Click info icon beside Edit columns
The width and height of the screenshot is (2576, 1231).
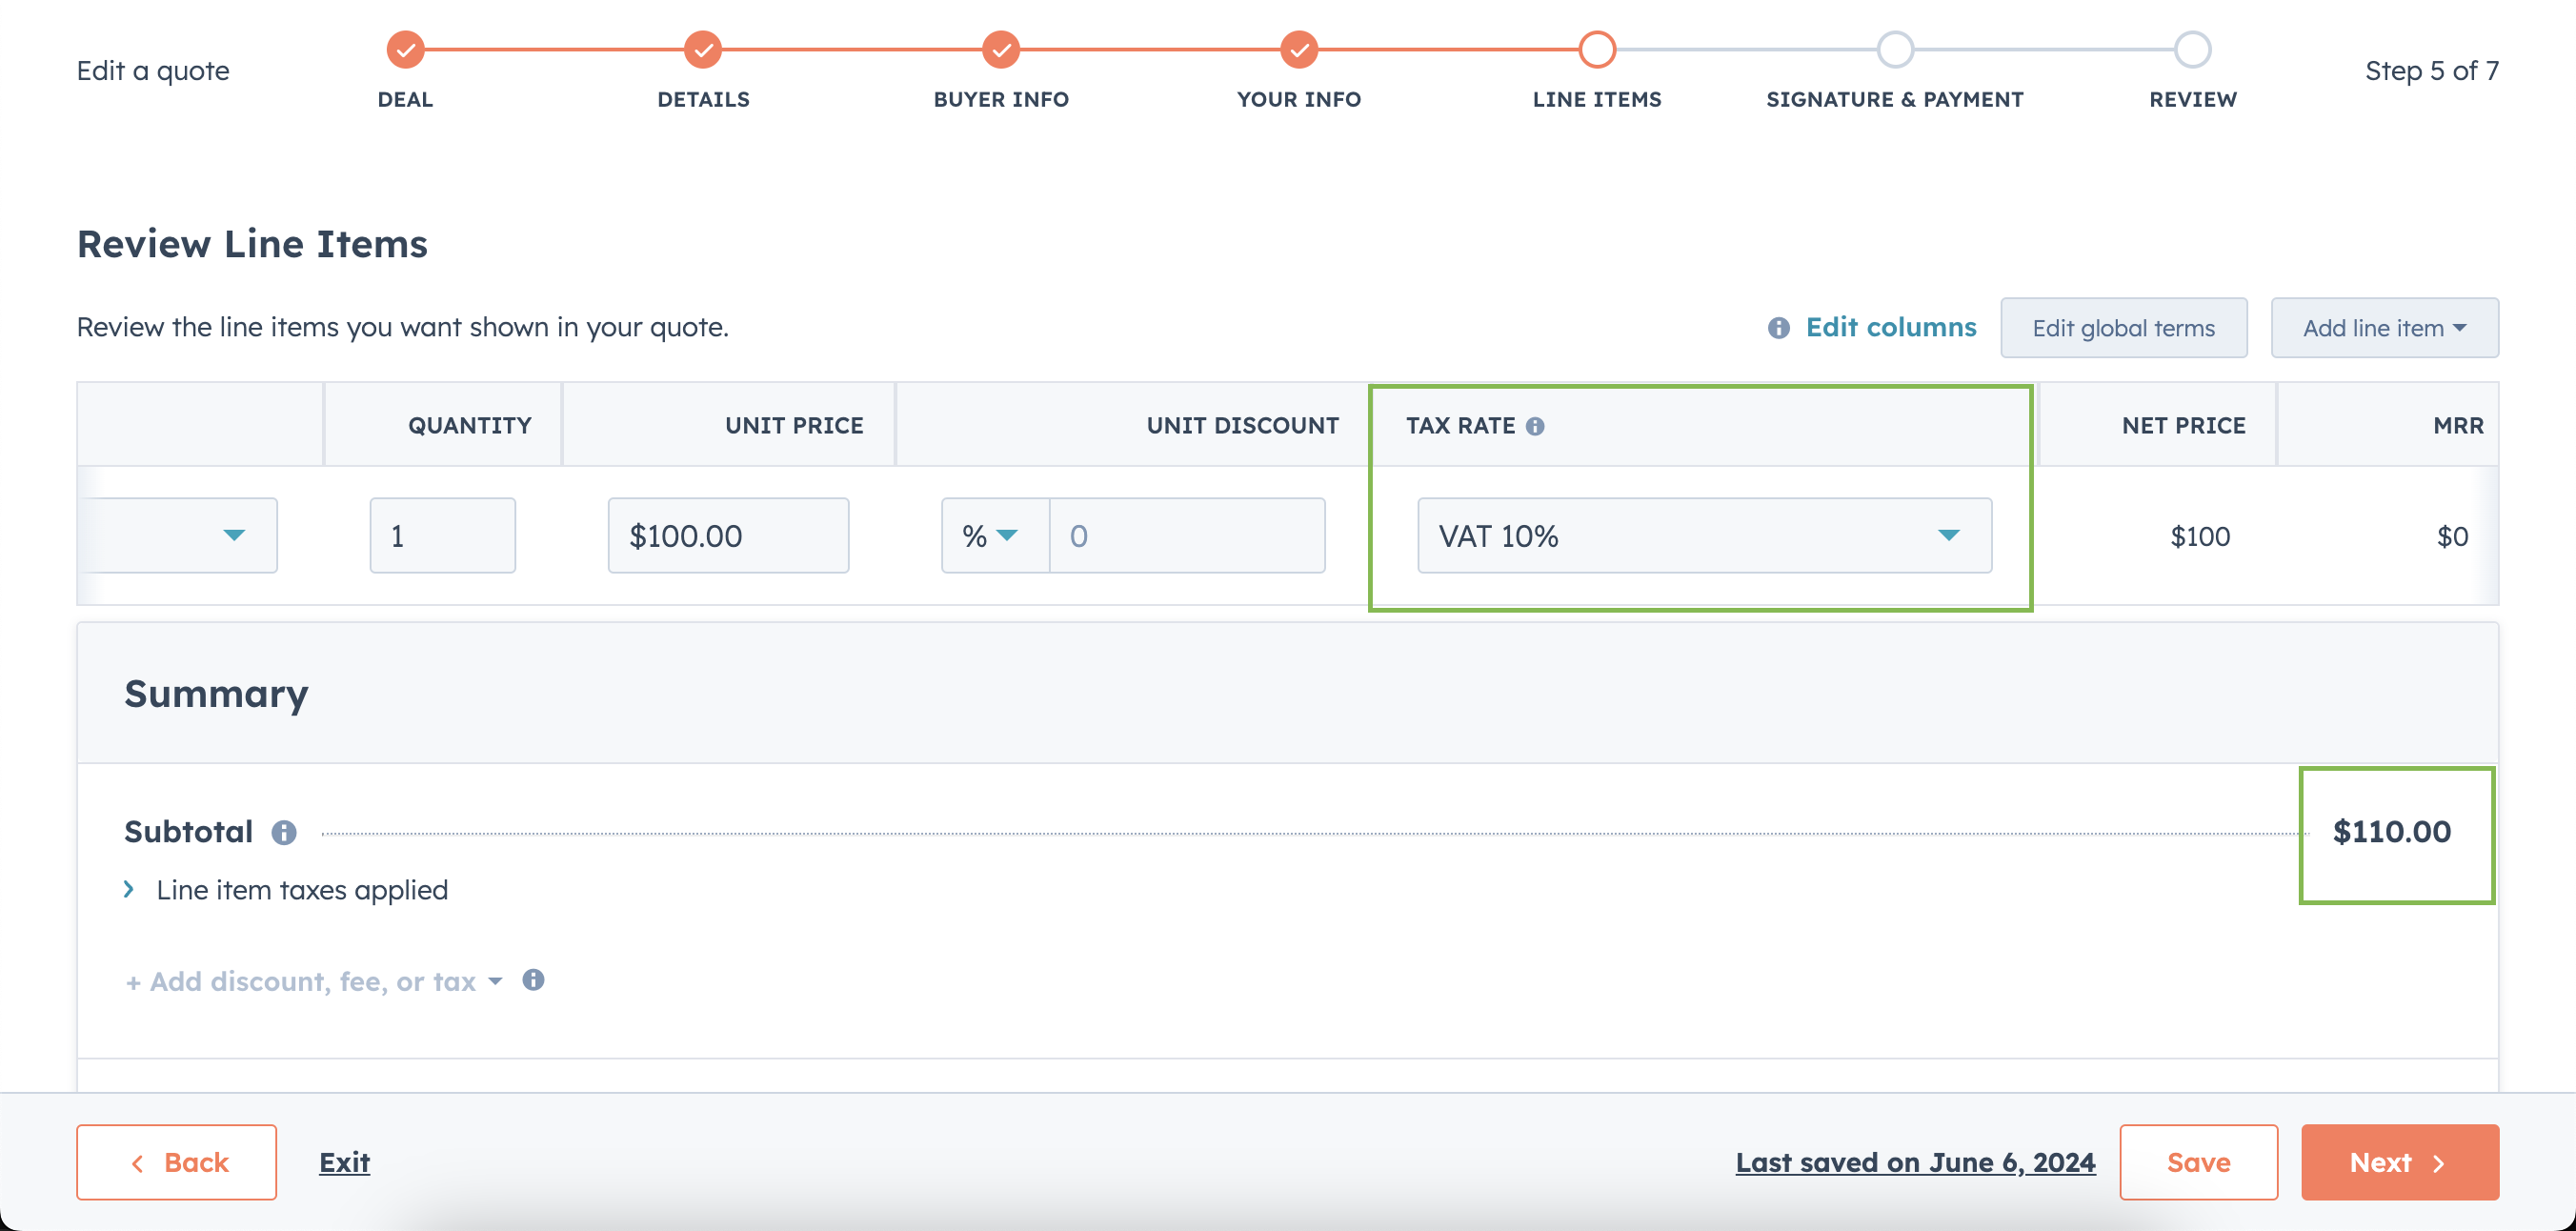click(x=1778, y=328)
